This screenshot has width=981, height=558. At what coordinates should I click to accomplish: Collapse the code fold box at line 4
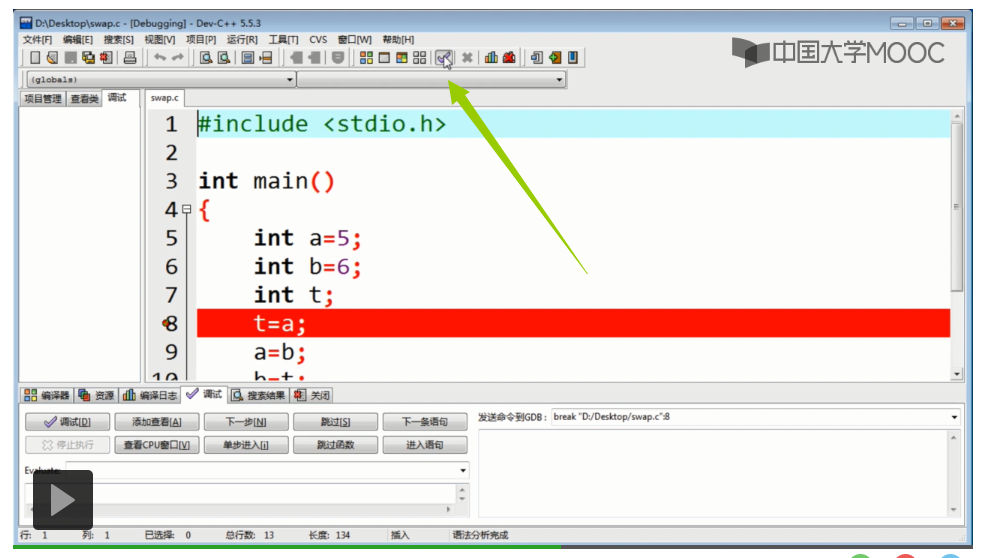(186, 210)
